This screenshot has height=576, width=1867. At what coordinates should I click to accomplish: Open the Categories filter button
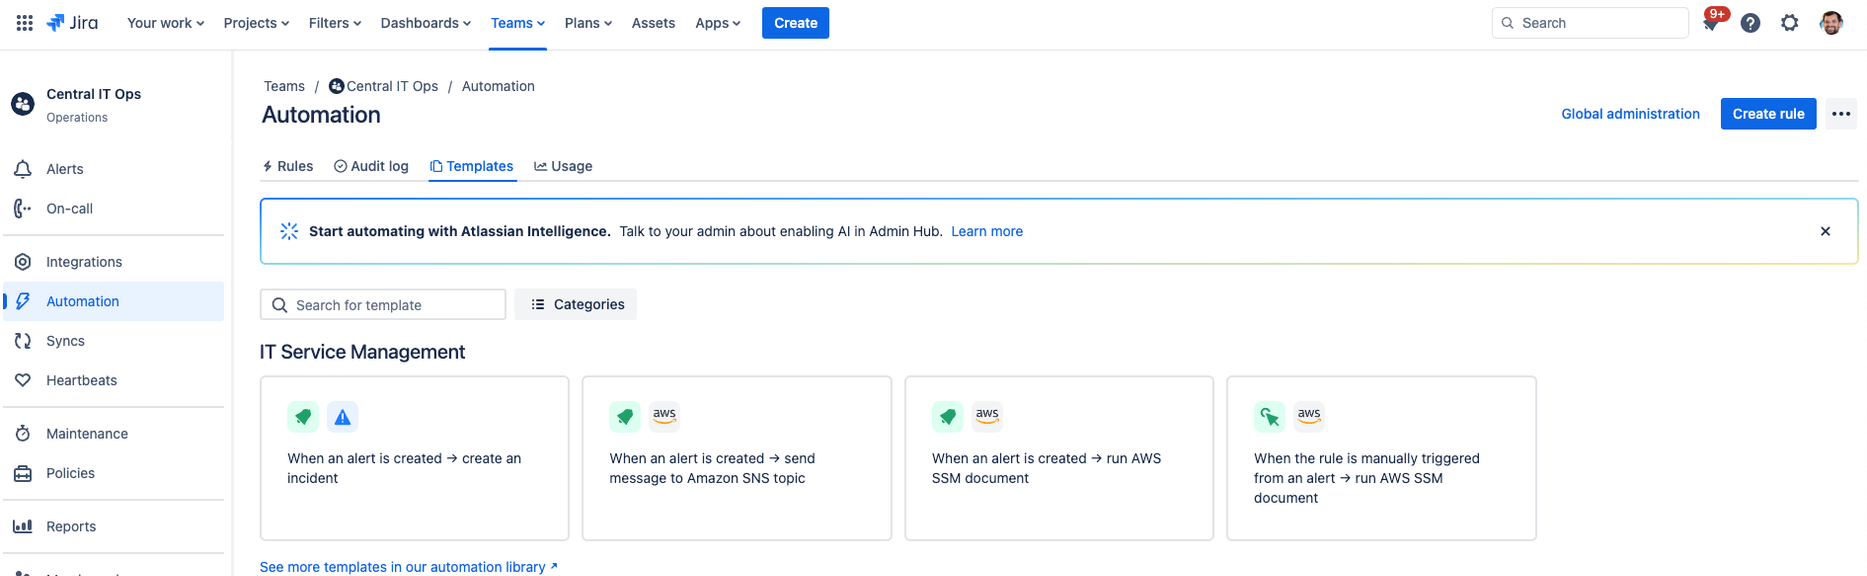(x=576, y=304)
